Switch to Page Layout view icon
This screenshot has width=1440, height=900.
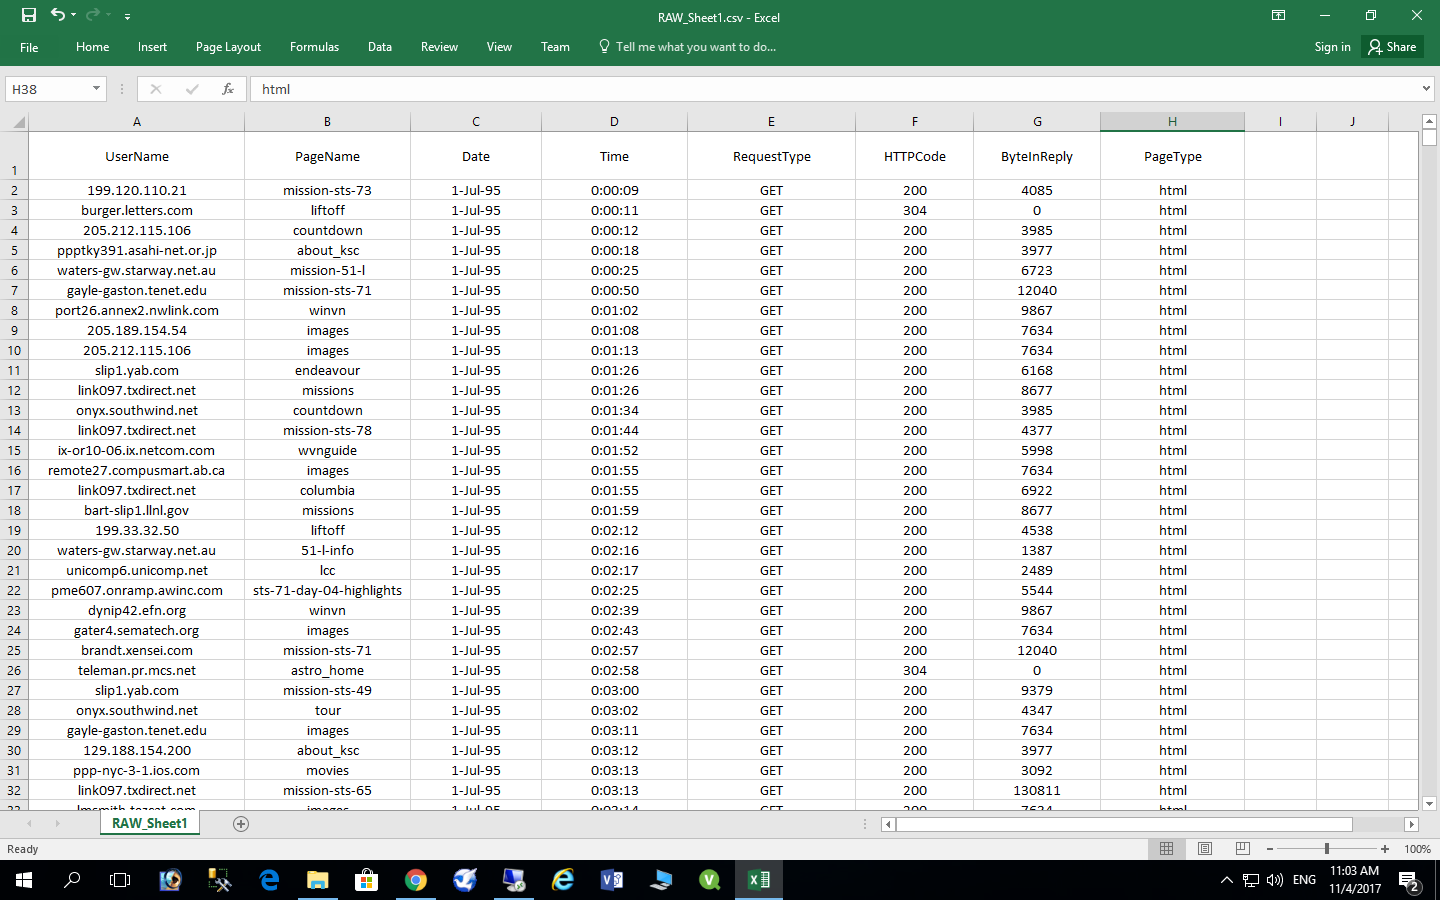coord(1205,849)
